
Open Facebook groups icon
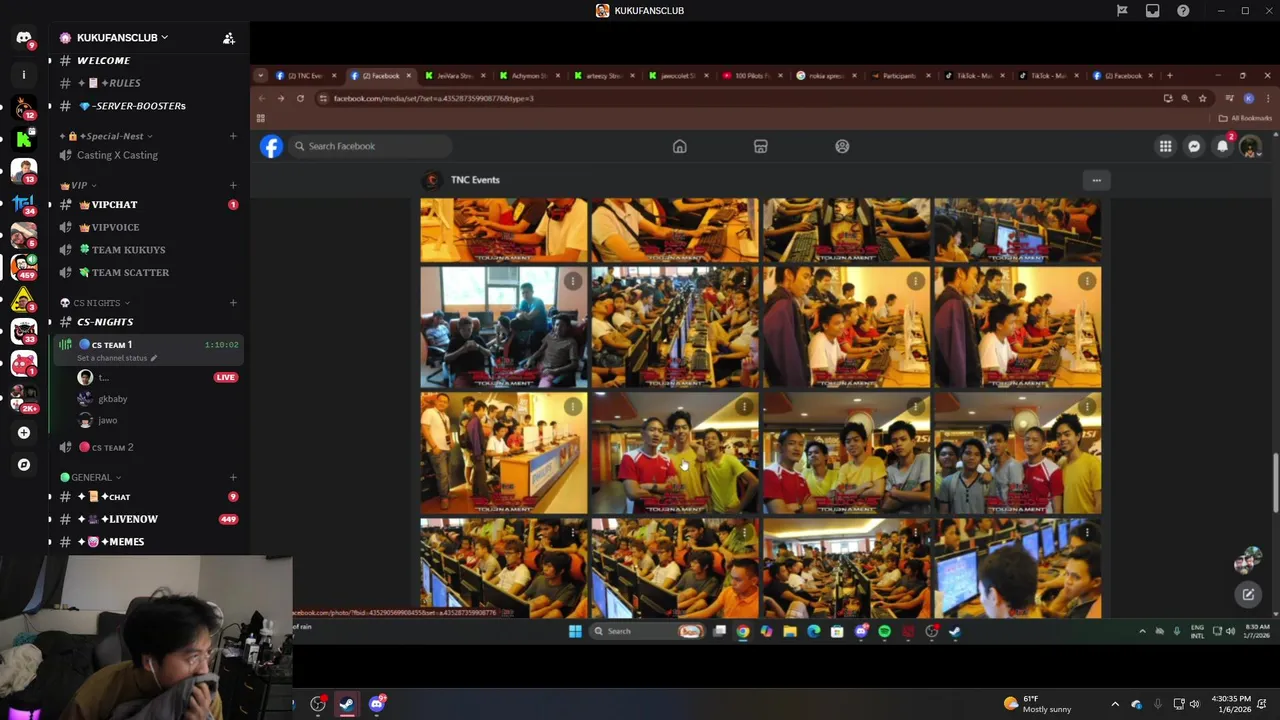pyautogui.click(x=842, y=146)
